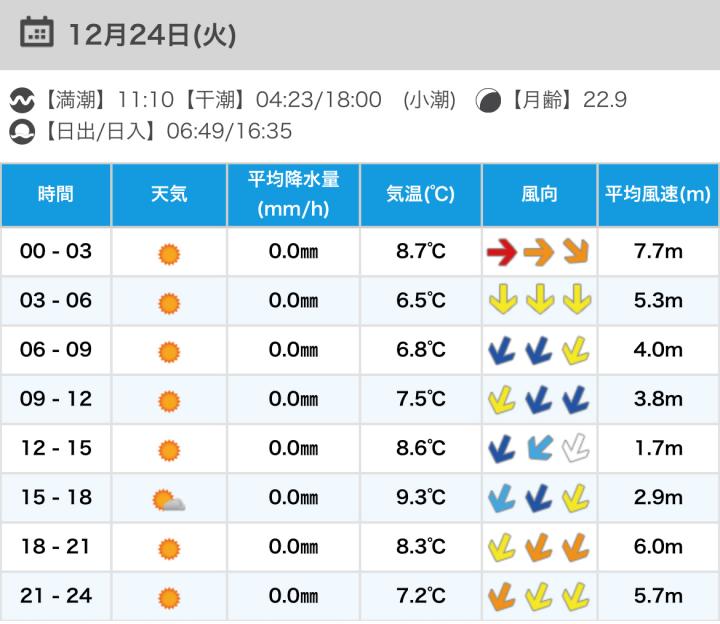720x624 pixels.
Task: Click the 09 - 12 time cell
Action: click(x=56, y=399)
